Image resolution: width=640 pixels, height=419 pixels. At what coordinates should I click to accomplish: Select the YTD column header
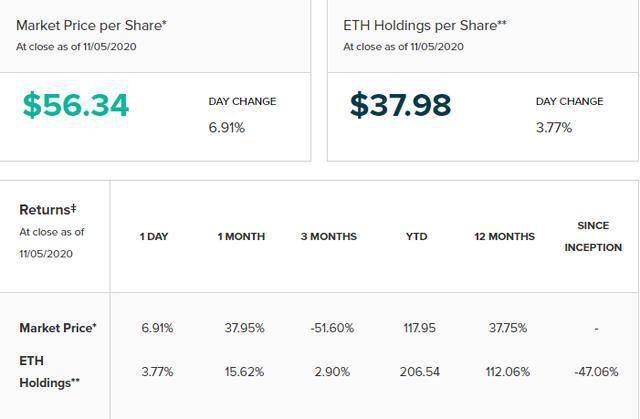pos(417,237)
